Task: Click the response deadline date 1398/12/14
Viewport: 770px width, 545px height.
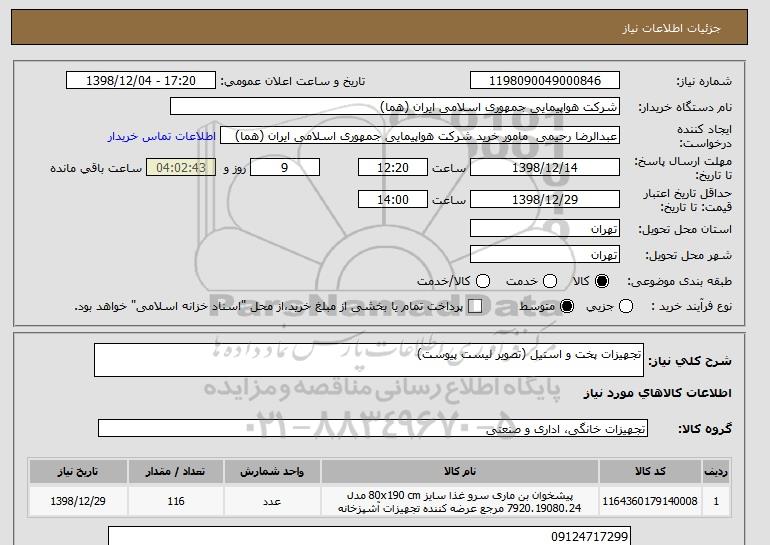Action: pos(545,167)
